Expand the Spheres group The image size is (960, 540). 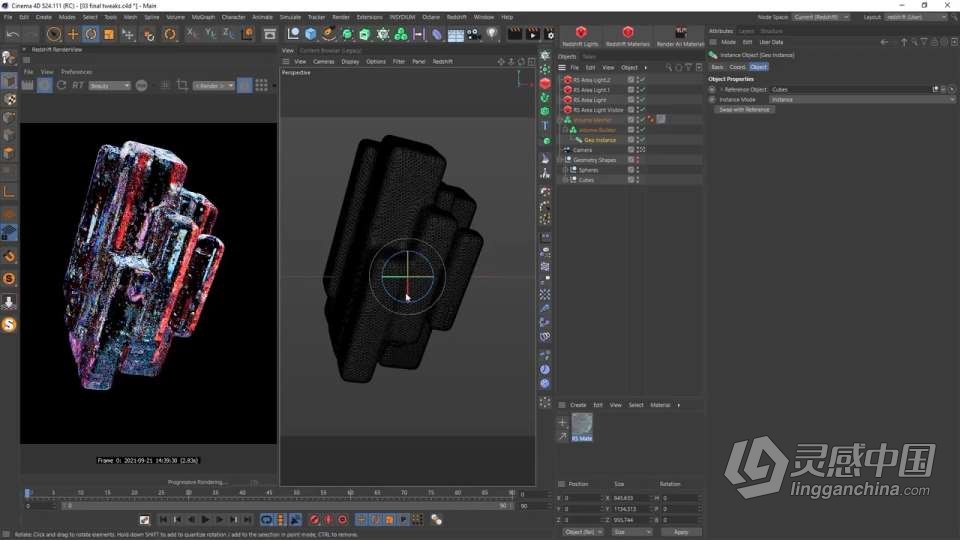(x=566, y=170)
